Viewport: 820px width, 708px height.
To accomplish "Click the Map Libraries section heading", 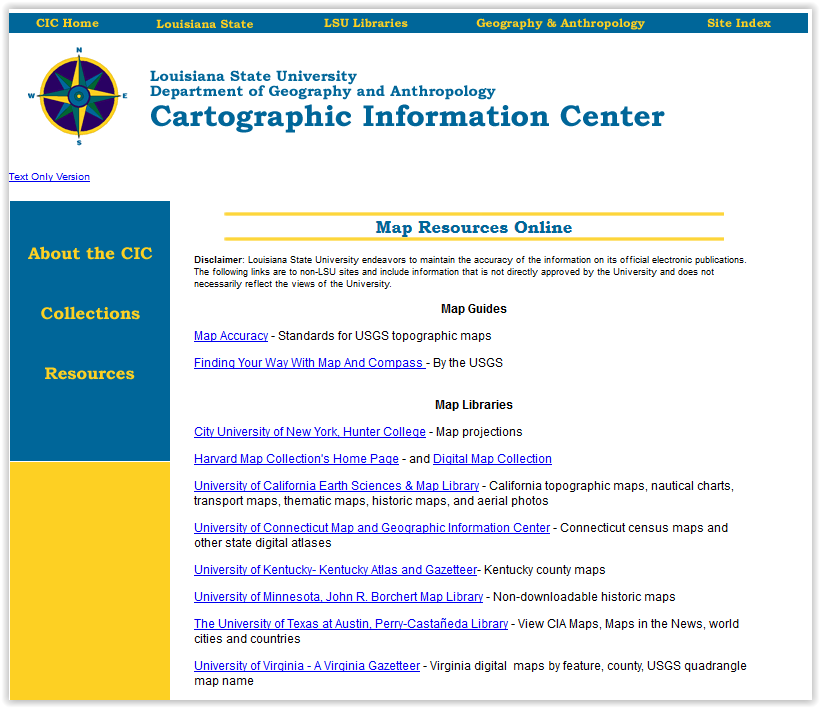I will click(x=474, y=405).
